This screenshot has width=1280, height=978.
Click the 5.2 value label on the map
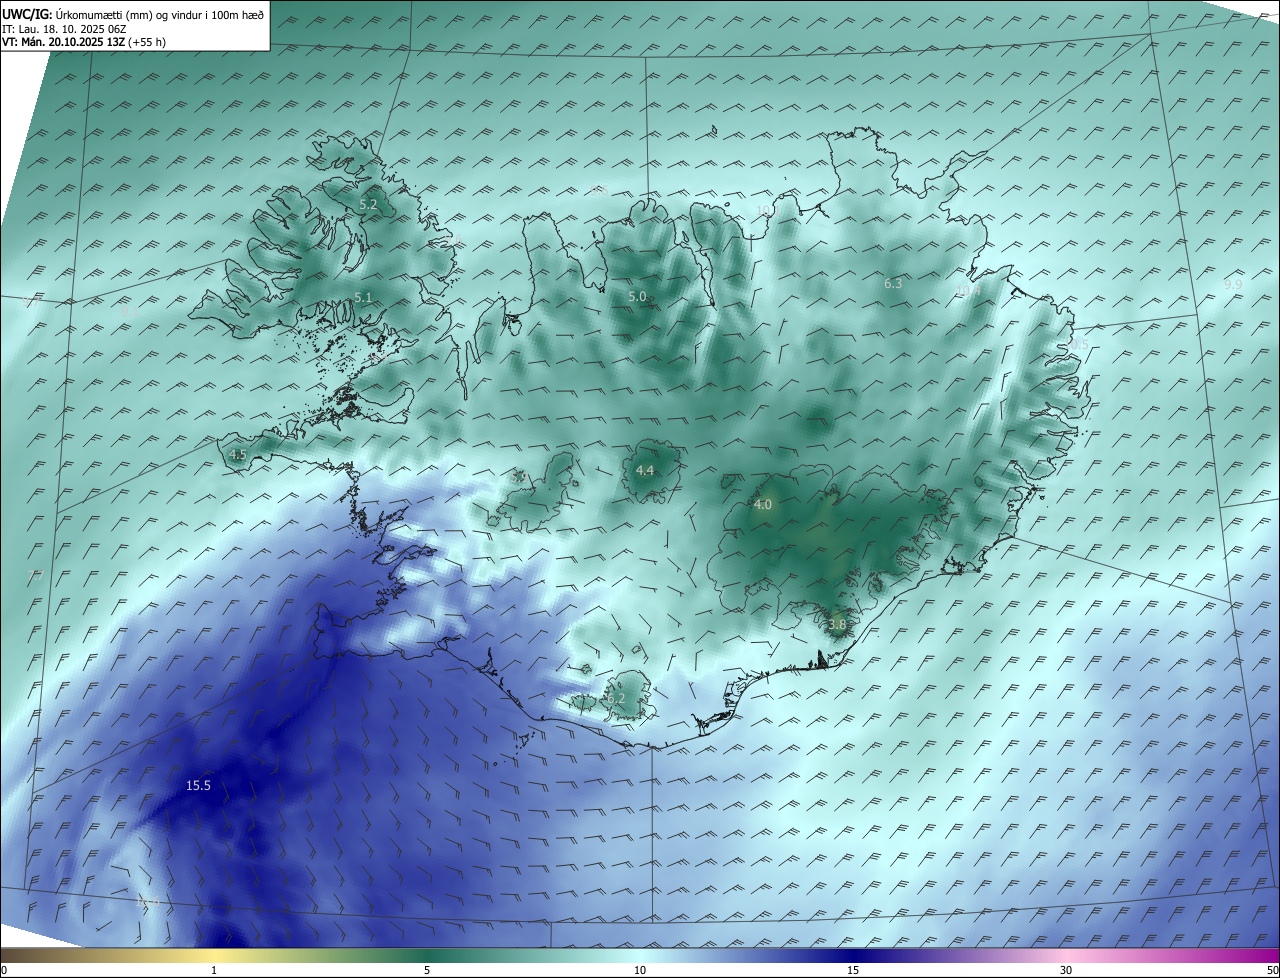[368, 204]
